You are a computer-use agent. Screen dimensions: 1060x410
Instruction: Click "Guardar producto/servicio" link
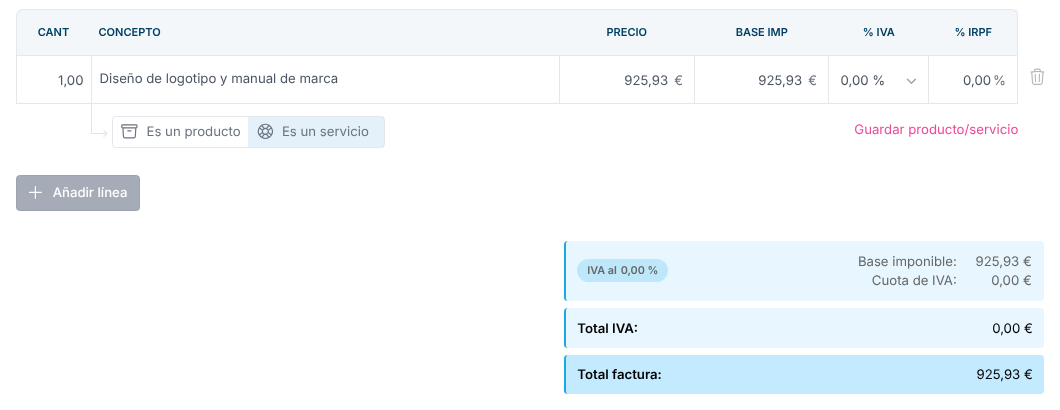point(936,129)
